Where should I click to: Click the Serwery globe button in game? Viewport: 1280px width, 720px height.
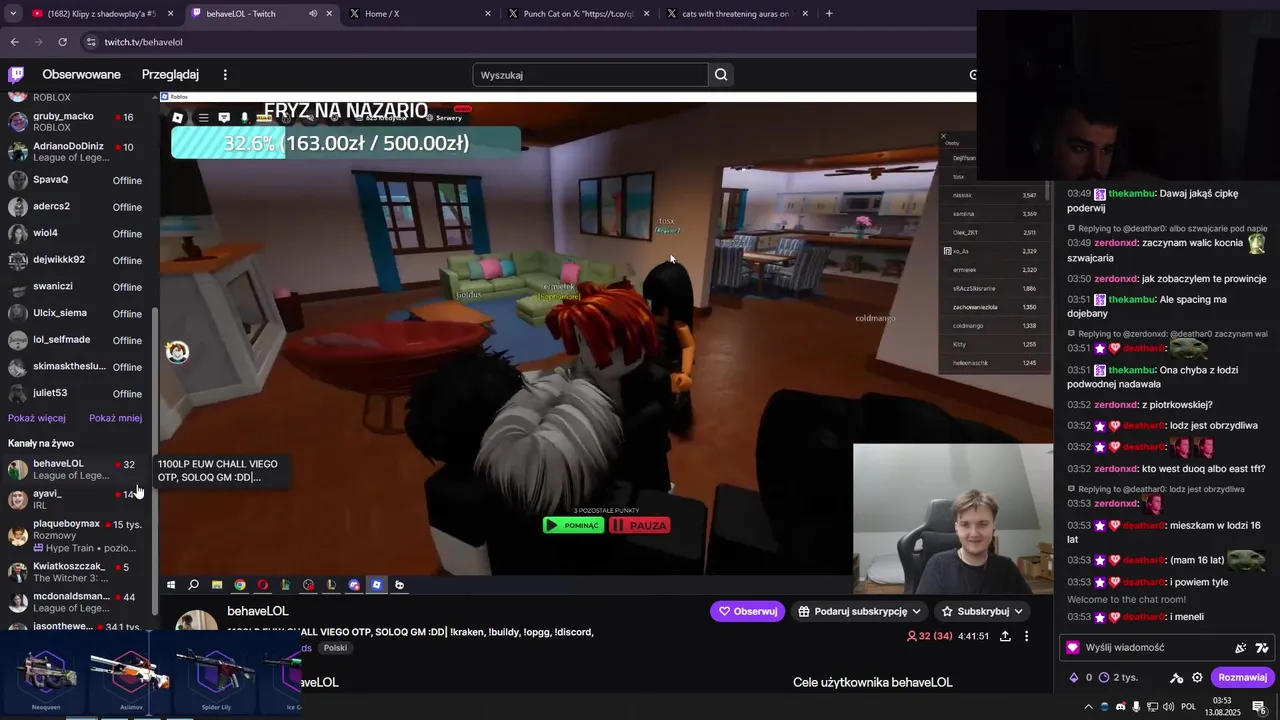point(444,118)
